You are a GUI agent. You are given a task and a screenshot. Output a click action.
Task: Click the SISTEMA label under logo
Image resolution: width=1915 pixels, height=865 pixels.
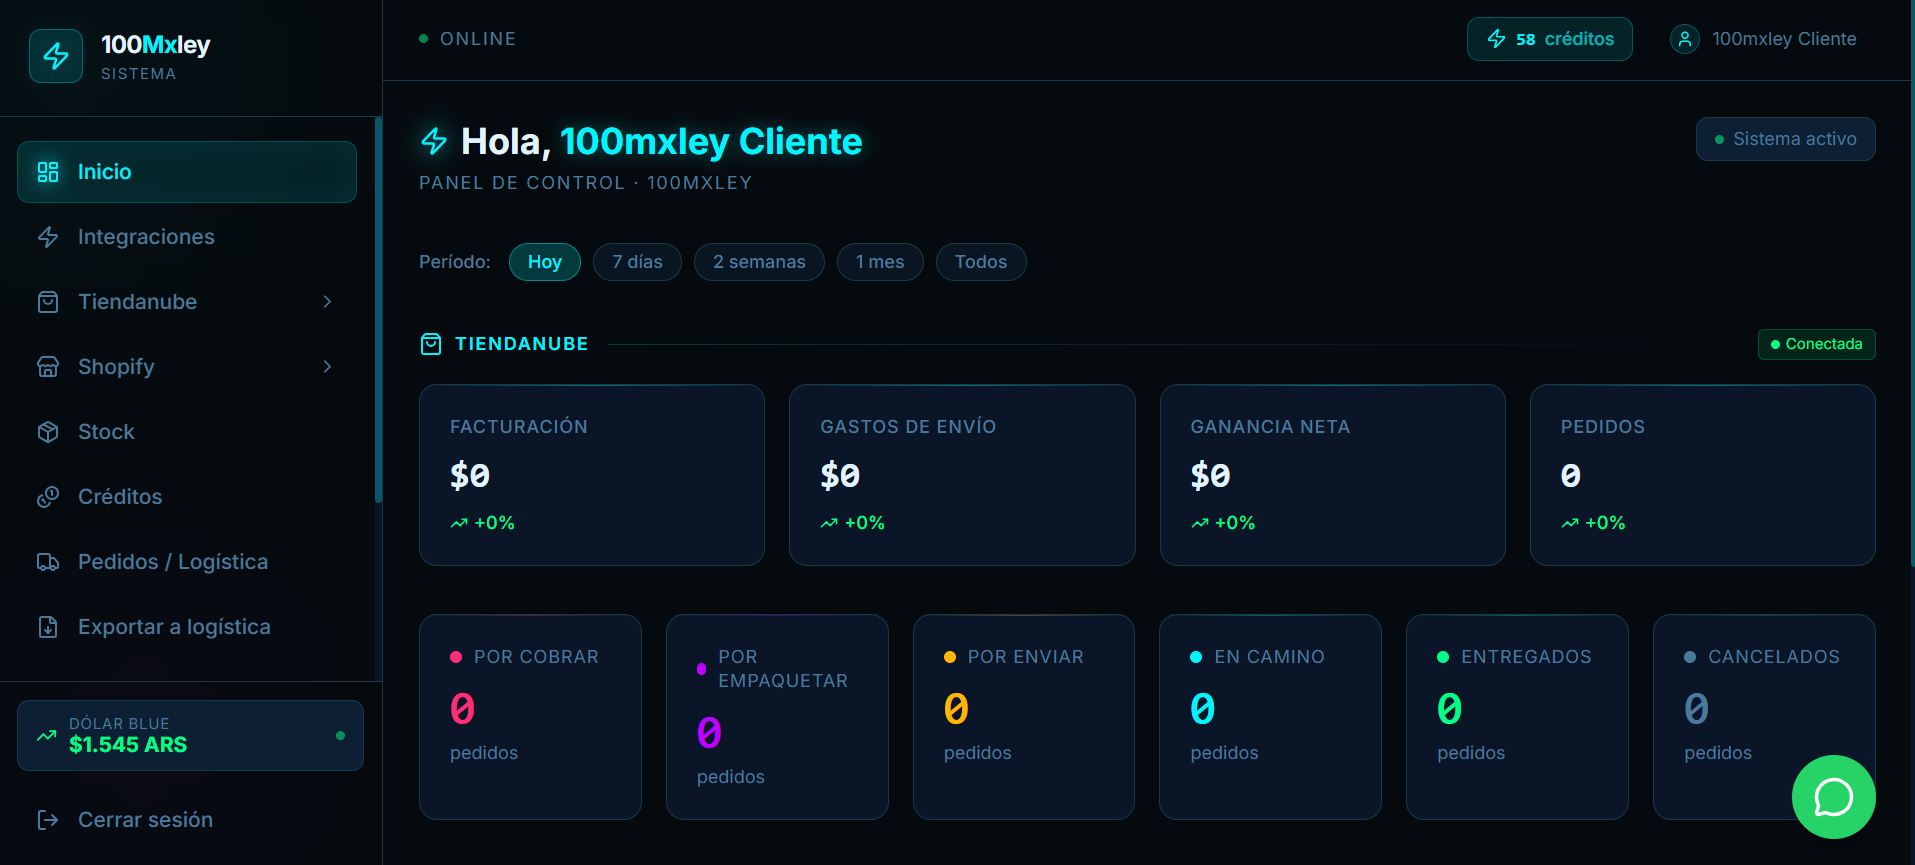[138, 74]
